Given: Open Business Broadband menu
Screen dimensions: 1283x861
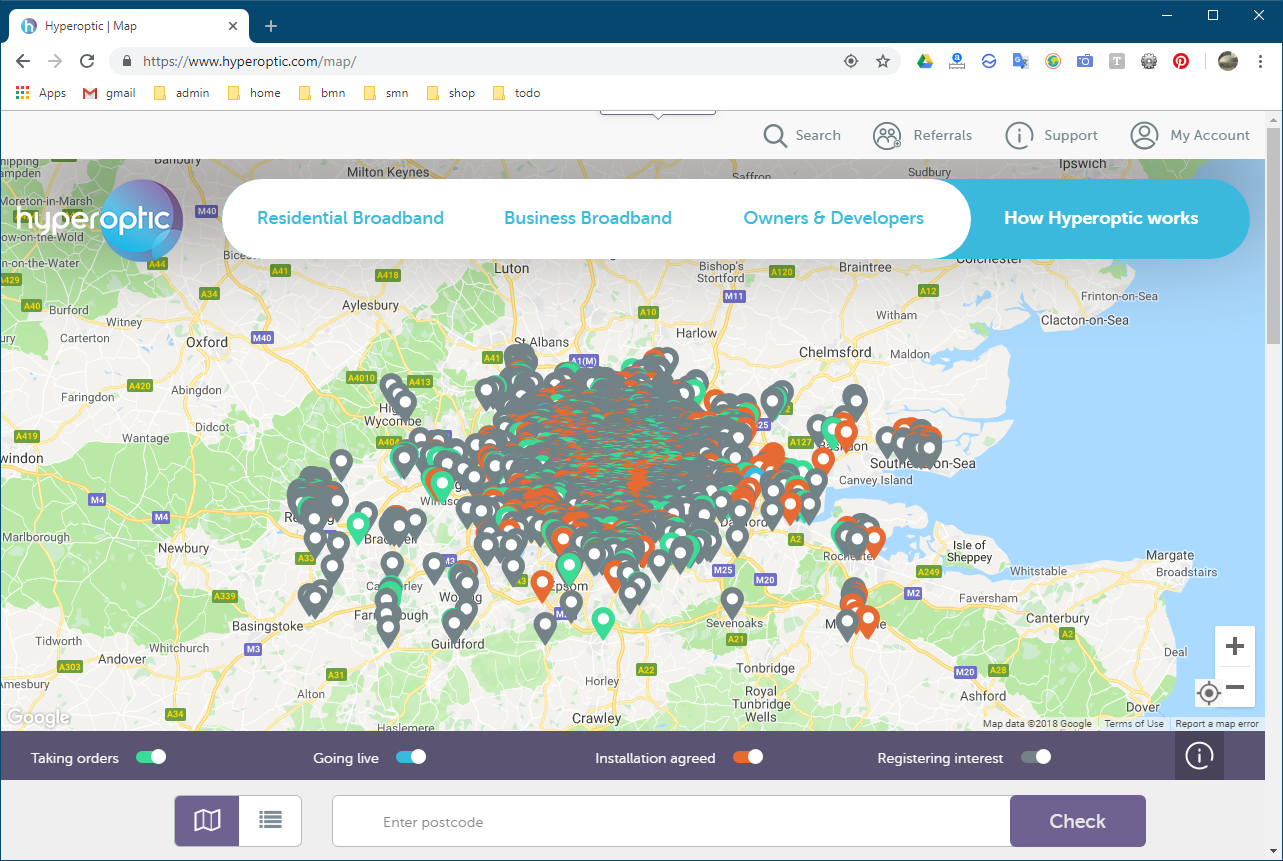Looking at the screenshot, I should coord(588,218).
